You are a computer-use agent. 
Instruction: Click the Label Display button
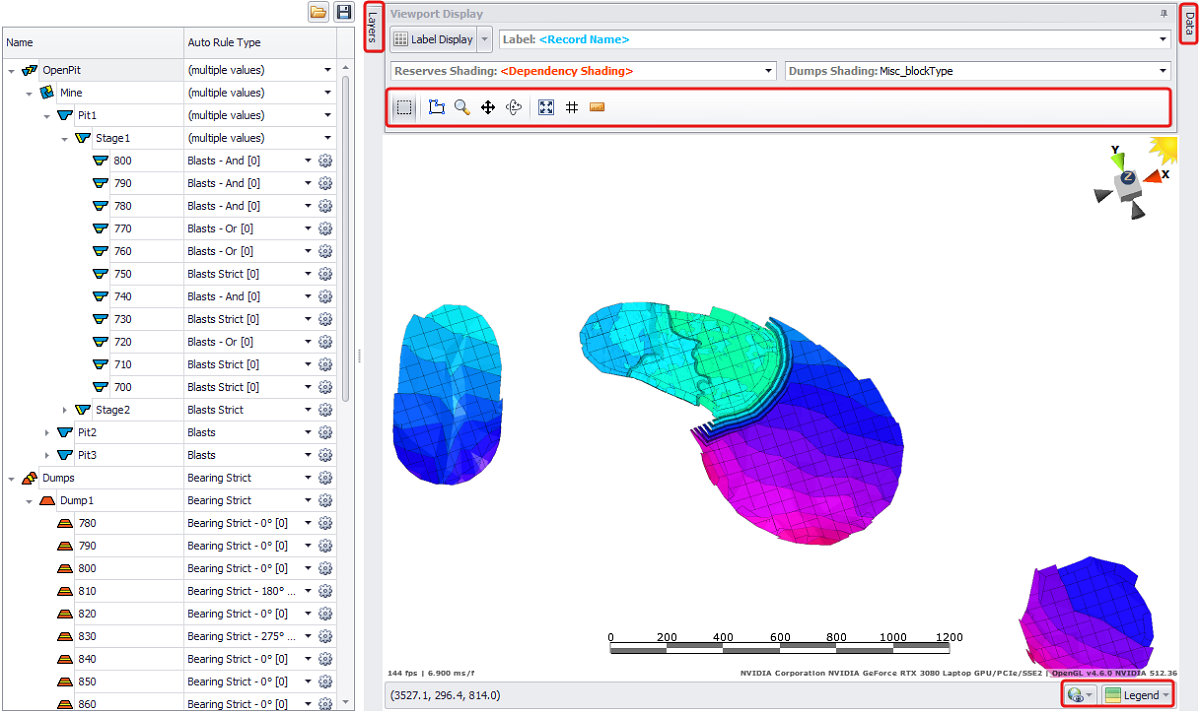pos(433,40)
